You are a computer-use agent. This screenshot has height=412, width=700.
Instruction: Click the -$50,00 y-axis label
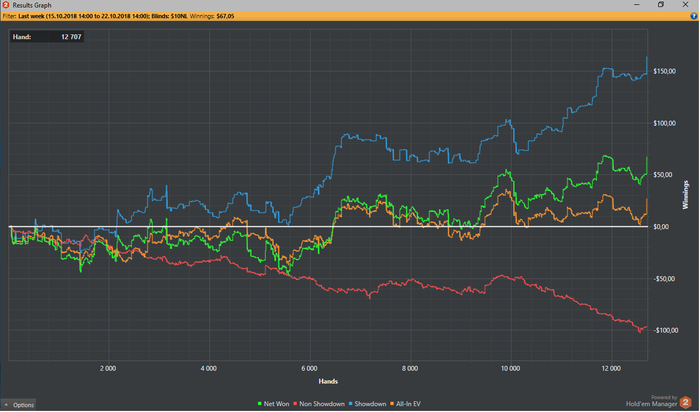click(x=663, y=279)
